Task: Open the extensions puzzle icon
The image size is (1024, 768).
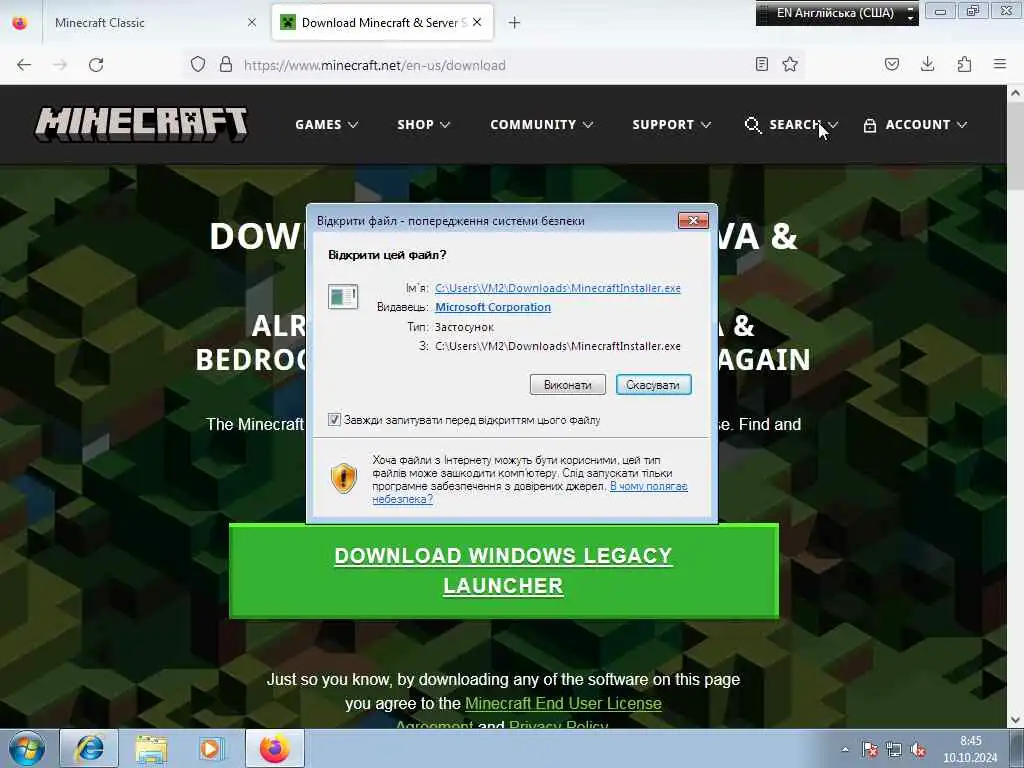Action: (964, 64)
